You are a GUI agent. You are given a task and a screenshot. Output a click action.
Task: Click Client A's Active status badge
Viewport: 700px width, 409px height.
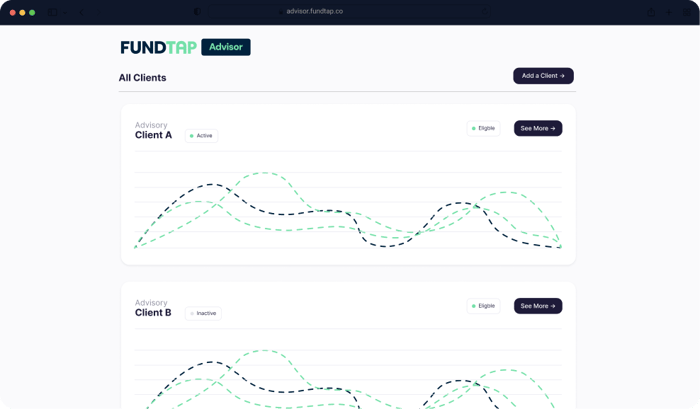(x=201, y=136)
